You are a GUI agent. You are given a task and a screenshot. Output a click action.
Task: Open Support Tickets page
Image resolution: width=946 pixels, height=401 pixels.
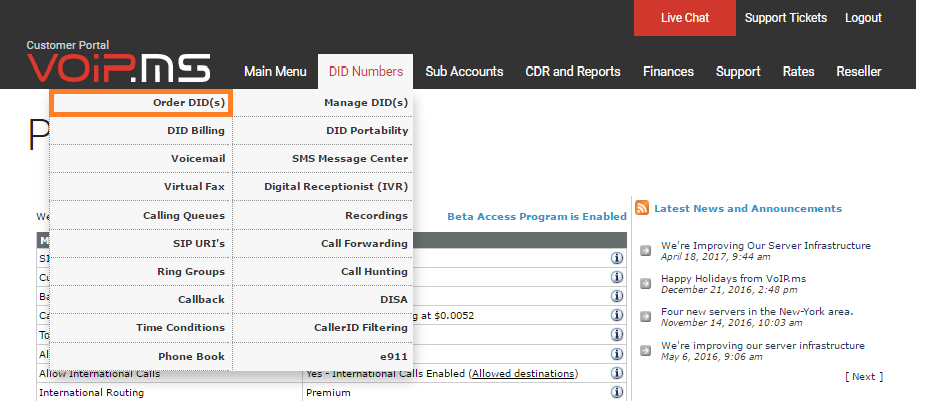[x=785, y=18]
